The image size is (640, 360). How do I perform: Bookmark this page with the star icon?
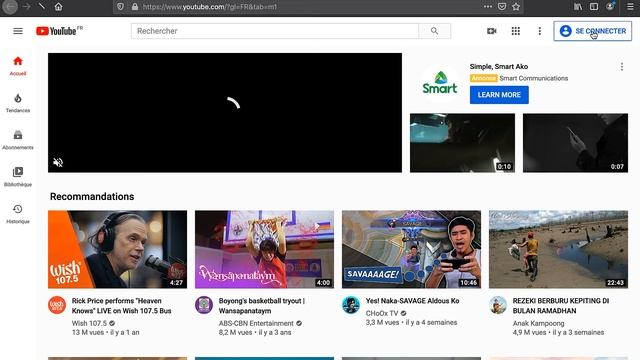coord(516,7)
